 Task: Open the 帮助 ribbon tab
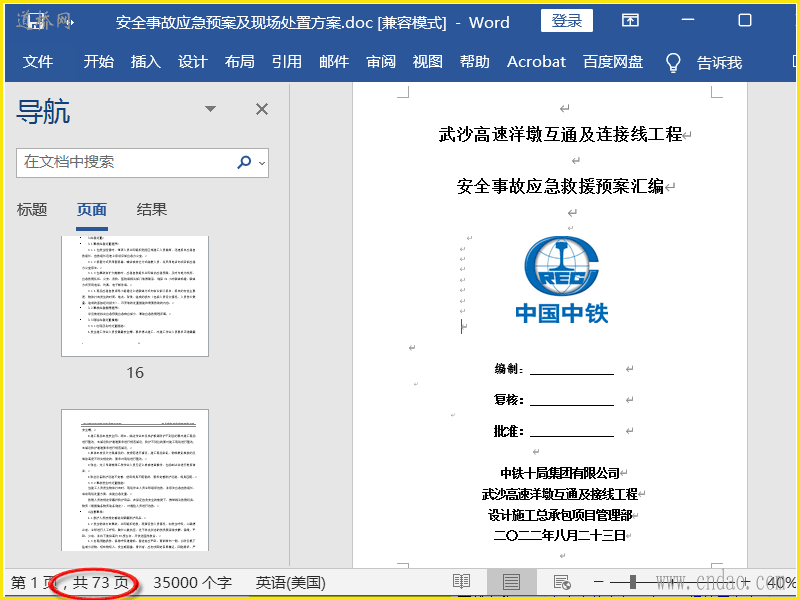(x=474, y=62)
